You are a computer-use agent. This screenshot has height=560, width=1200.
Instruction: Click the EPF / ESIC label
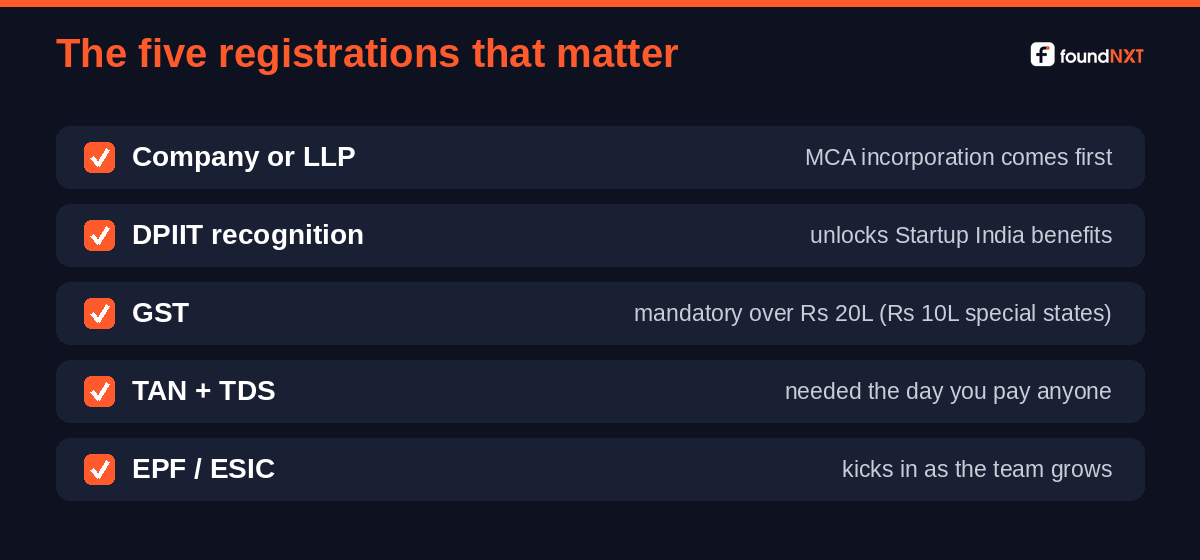tap(203, 469)
